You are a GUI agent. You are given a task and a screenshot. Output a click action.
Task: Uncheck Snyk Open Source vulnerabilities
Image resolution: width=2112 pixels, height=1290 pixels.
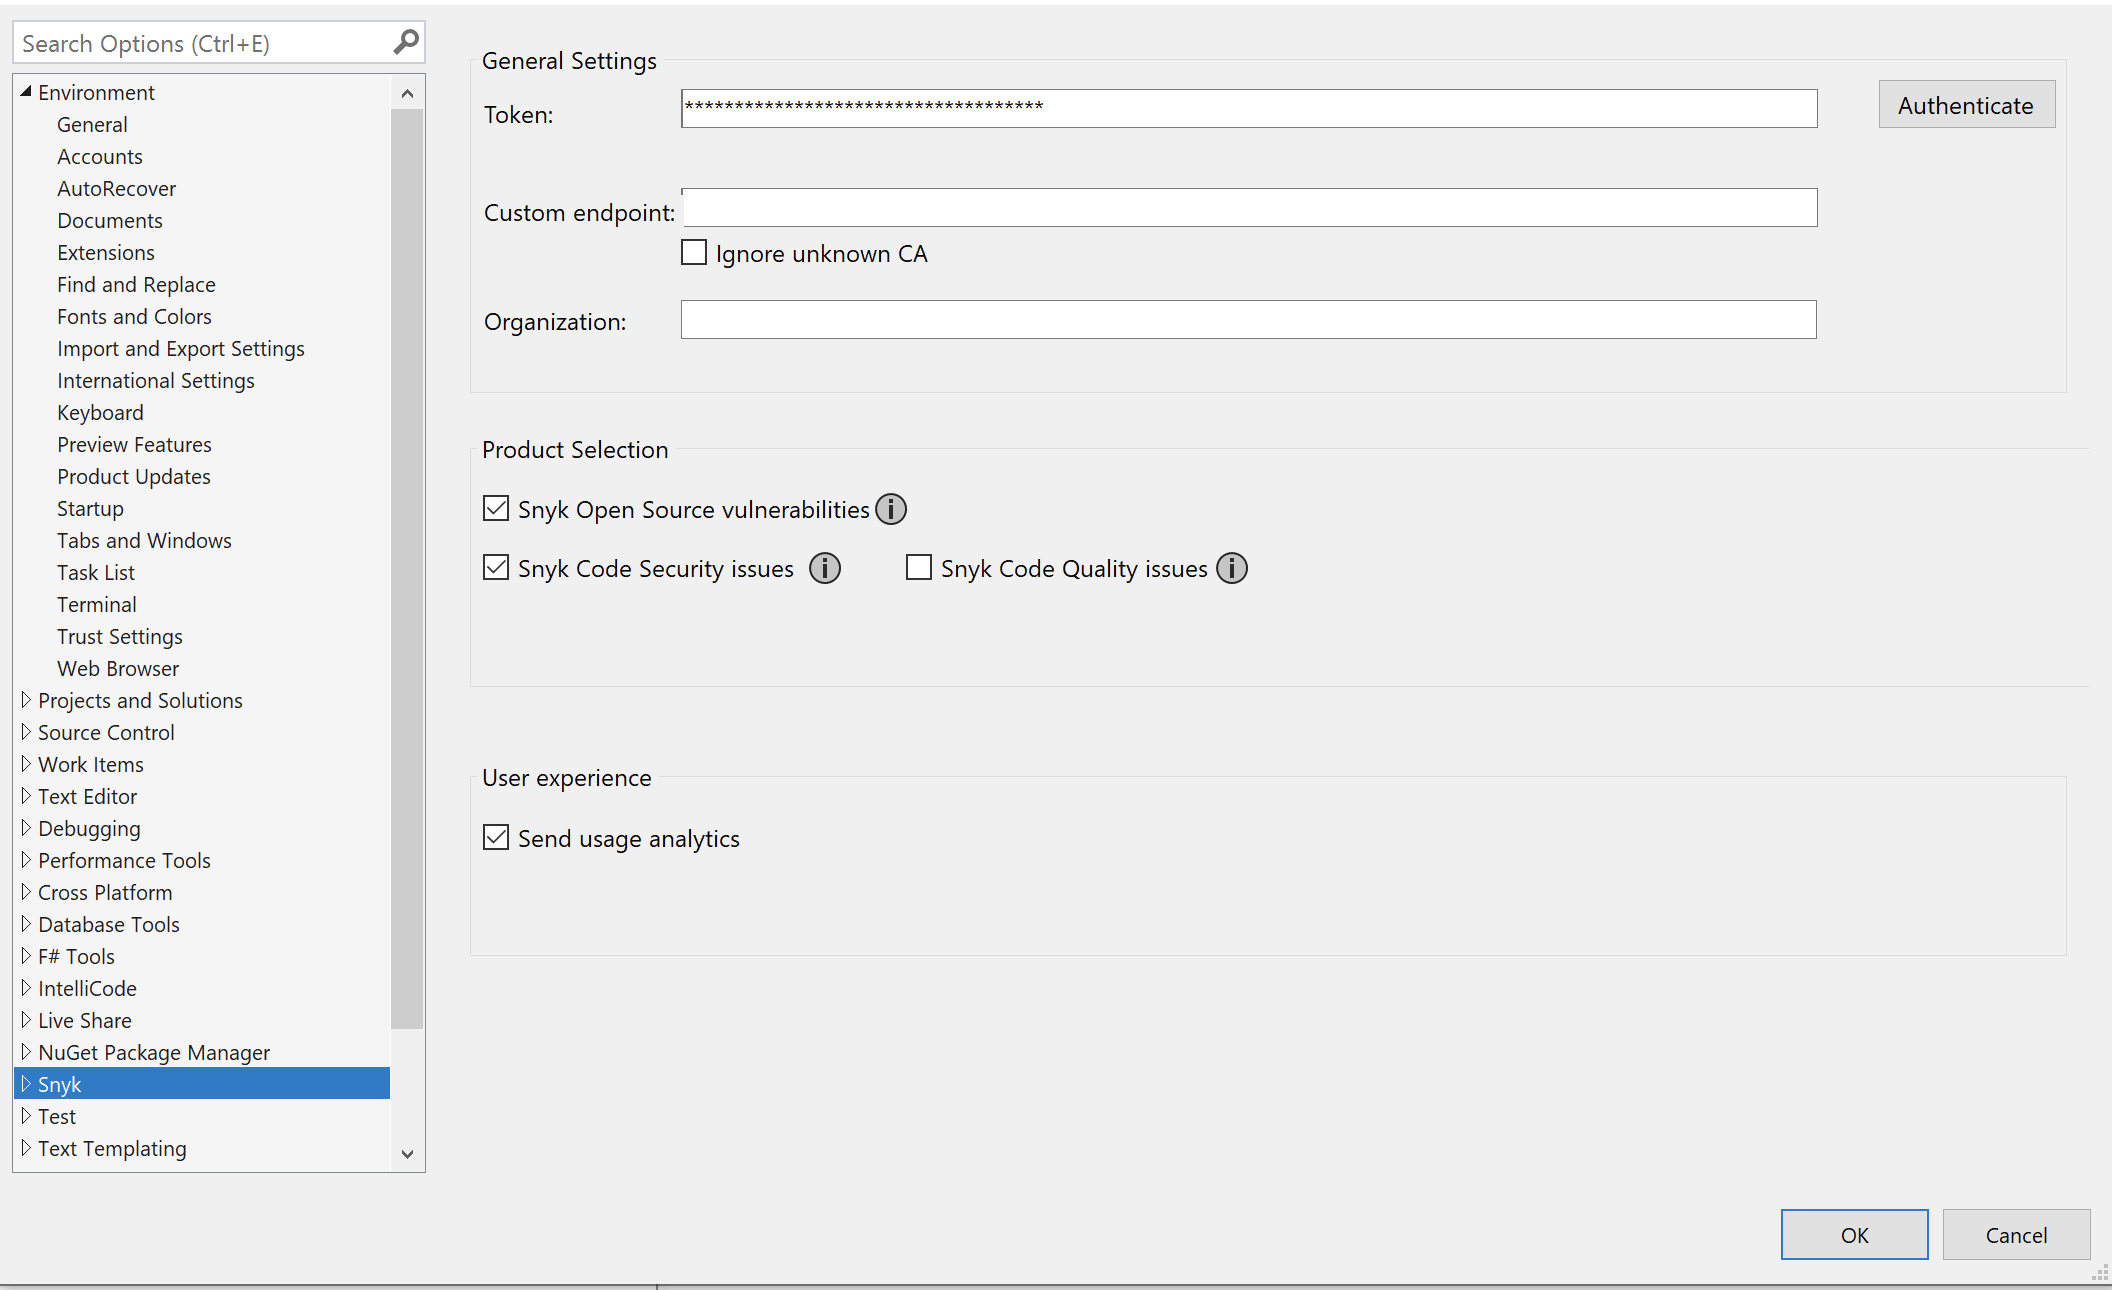click(496, 508)
